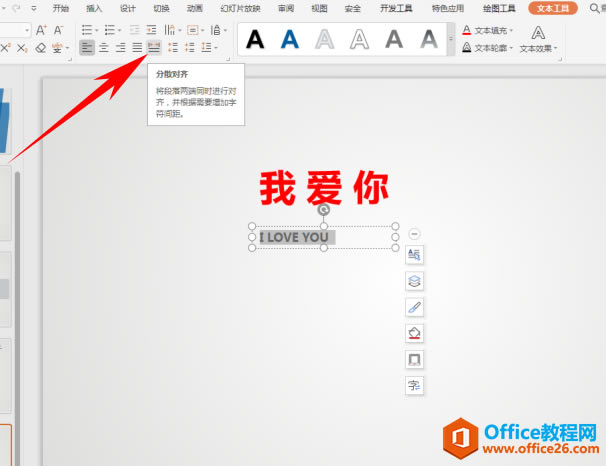606x466 pixels.
Task: Open the 开发工具 tab
Action: pos(396,8)
